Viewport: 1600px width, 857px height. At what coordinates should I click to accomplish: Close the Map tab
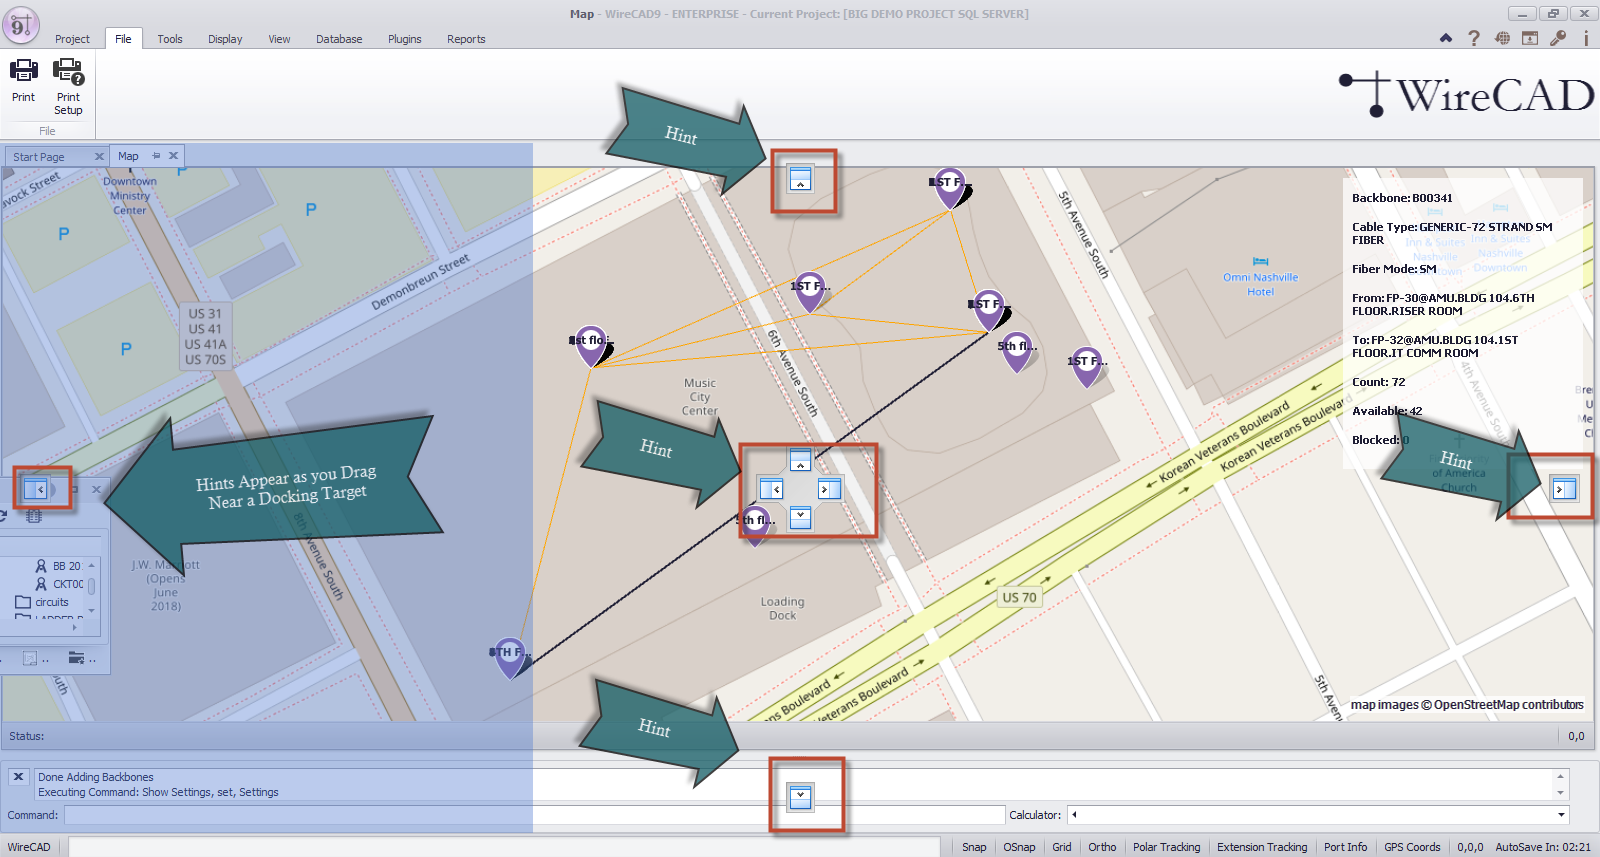point(173,156)
